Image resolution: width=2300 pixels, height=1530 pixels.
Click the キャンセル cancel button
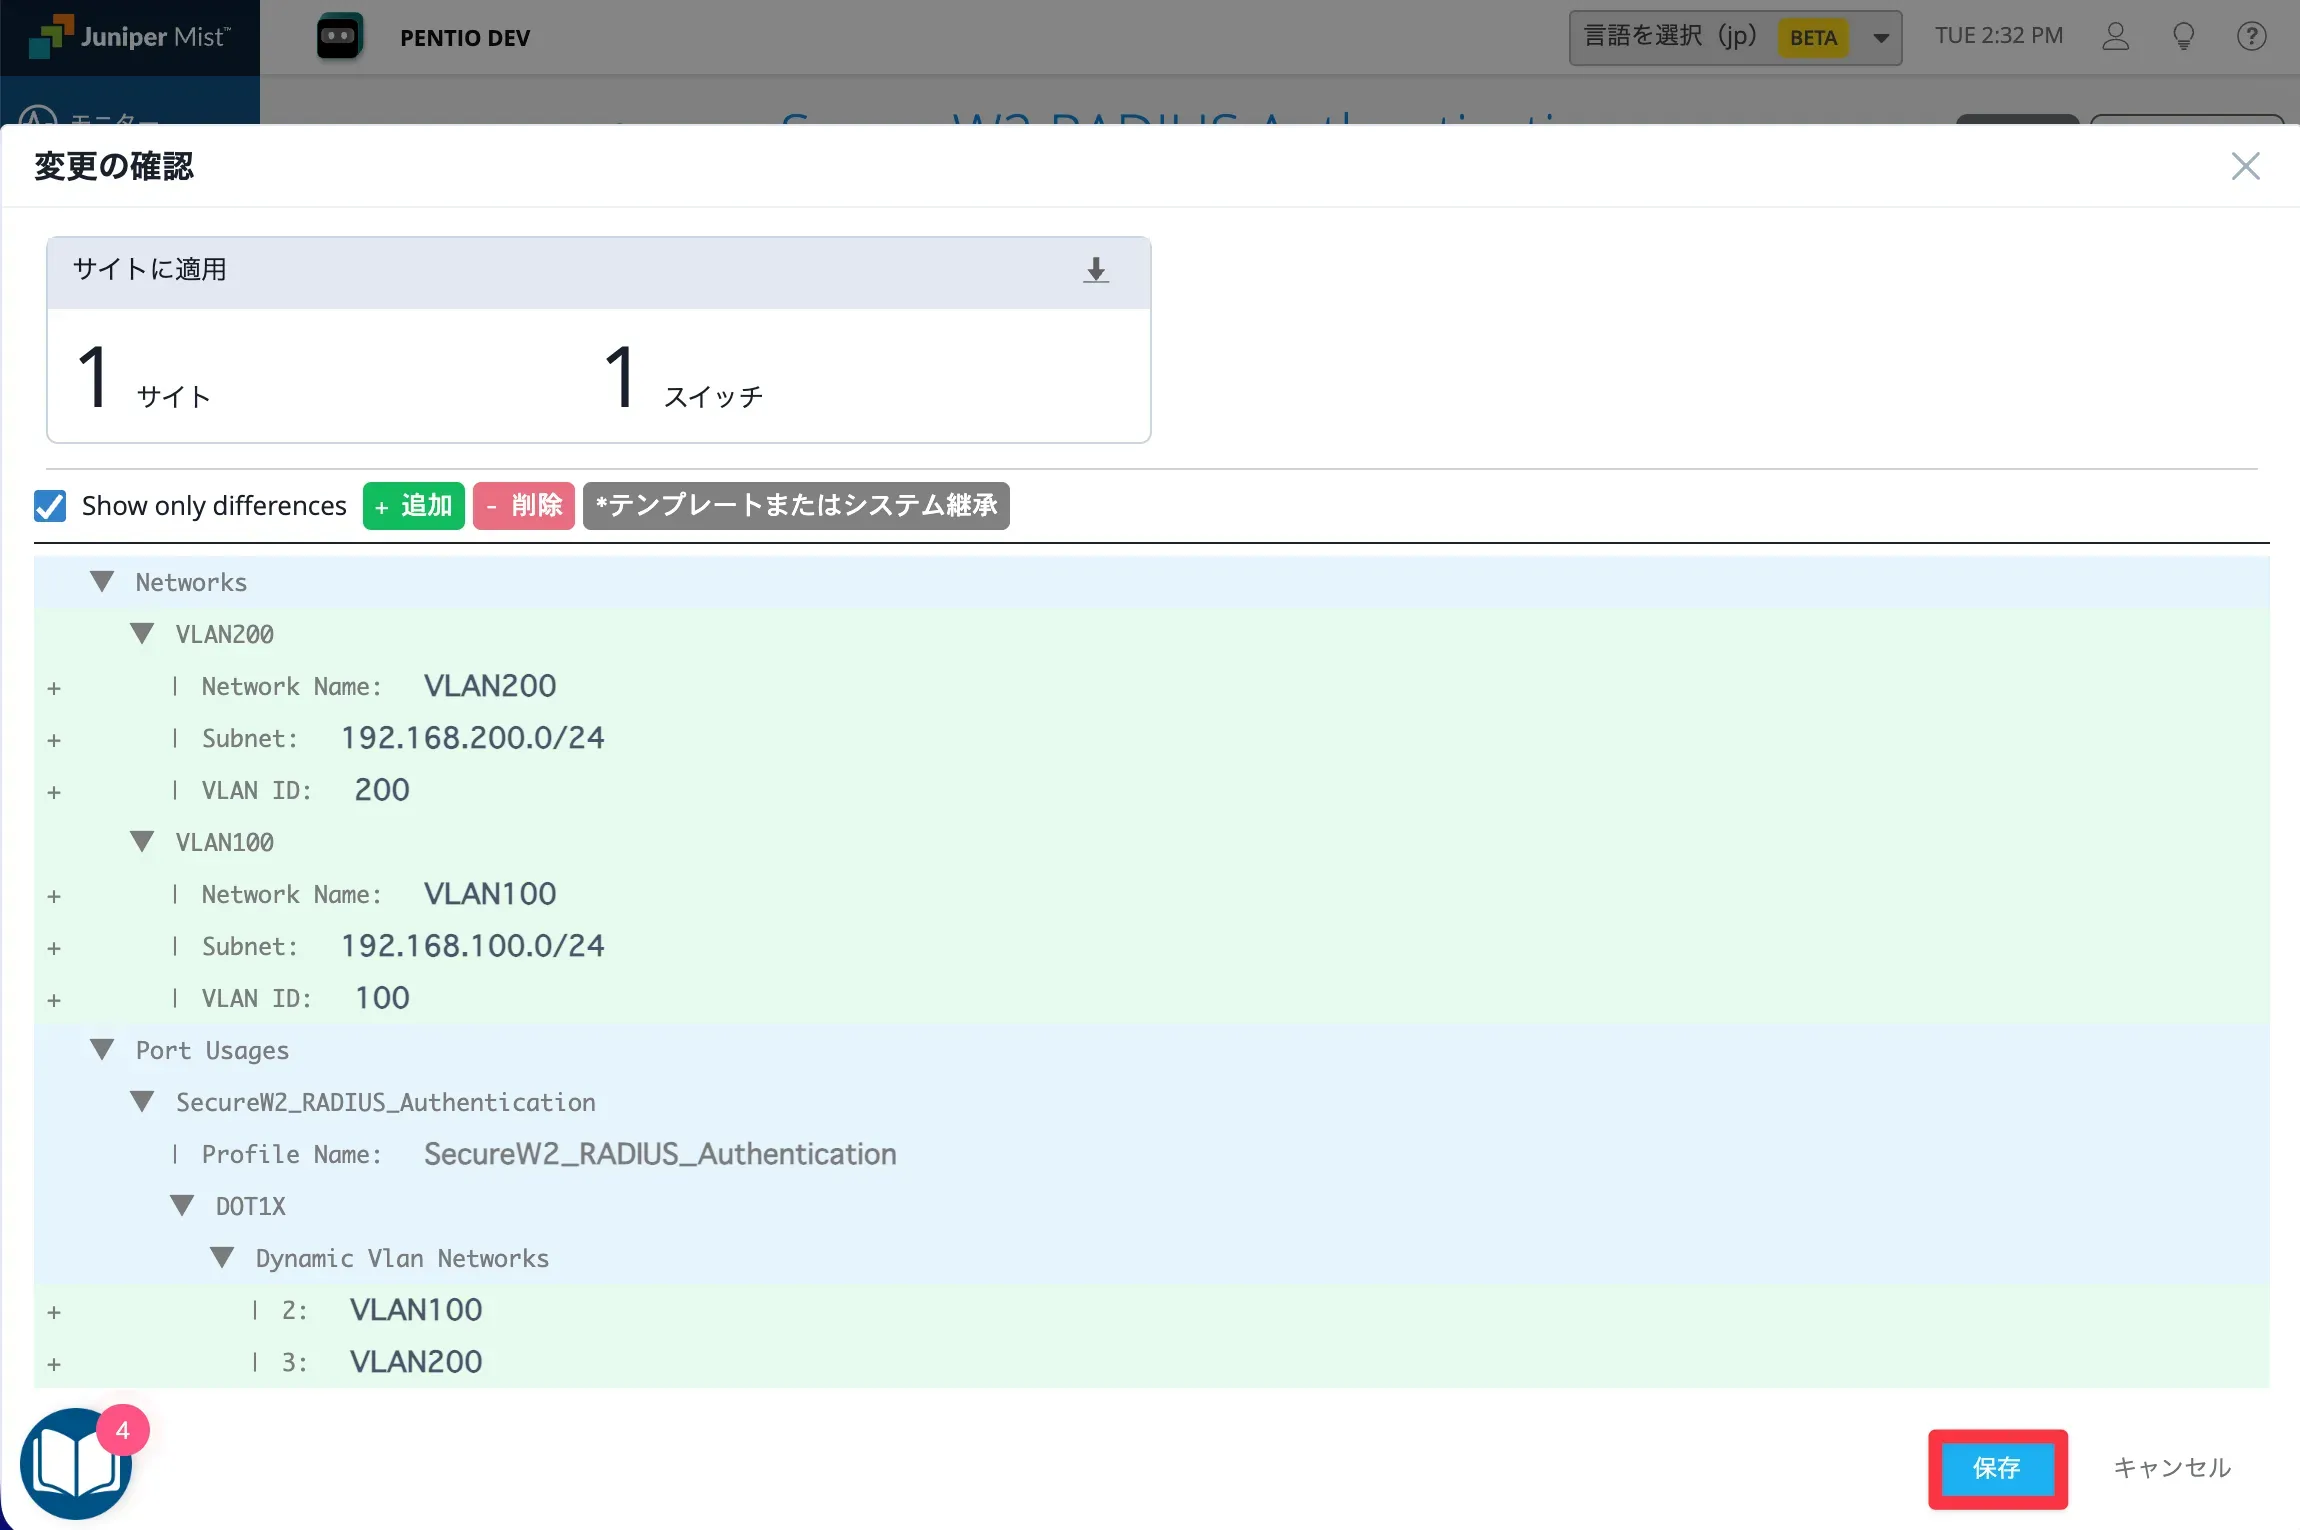coord(2171,1468)
